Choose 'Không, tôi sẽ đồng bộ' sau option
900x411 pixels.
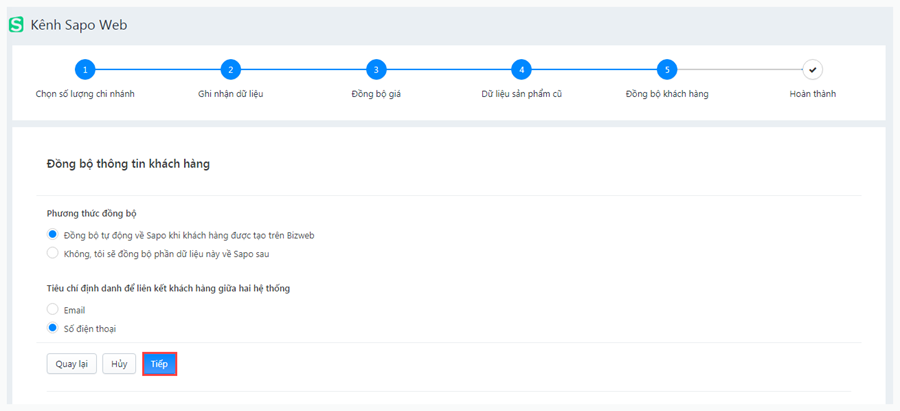53,253
